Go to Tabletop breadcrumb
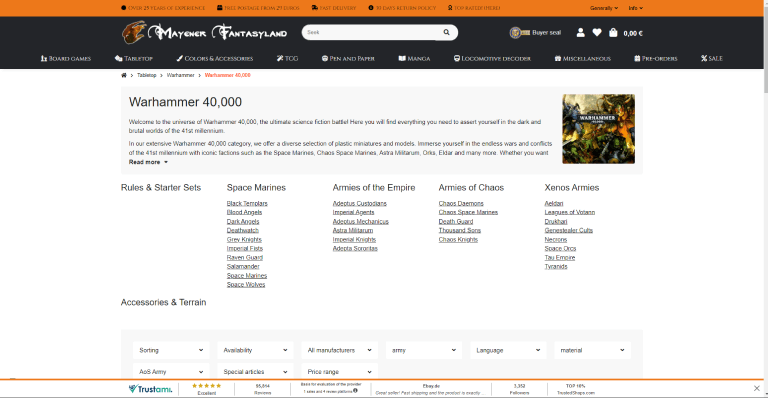 [146, 75]
